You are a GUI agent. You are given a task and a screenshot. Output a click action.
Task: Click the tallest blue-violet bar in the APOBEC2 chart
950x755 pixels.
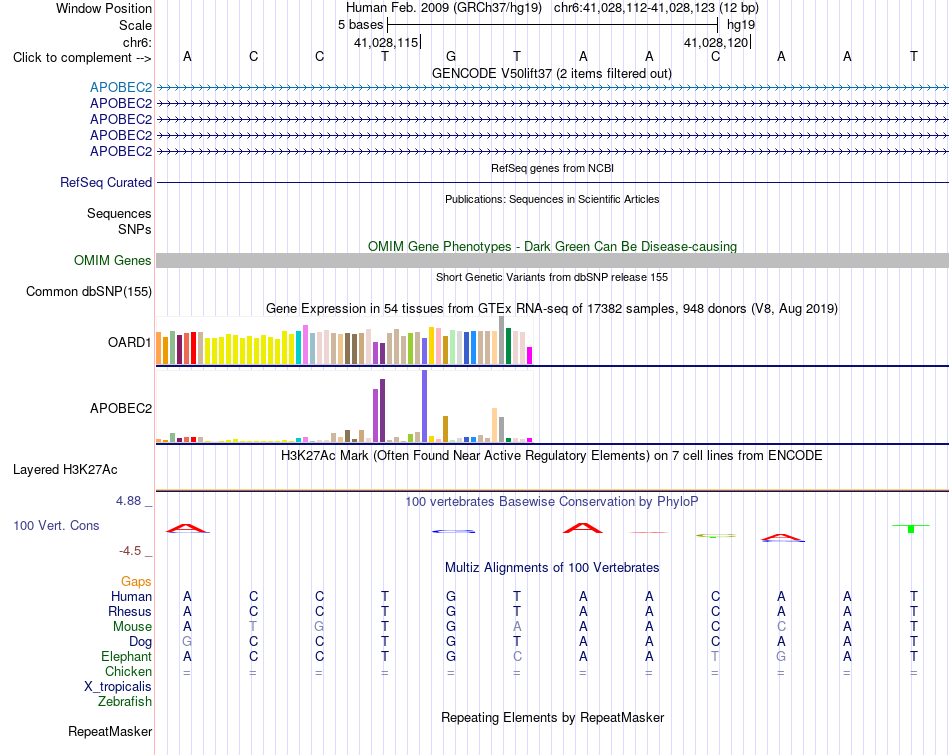[425, 406]
